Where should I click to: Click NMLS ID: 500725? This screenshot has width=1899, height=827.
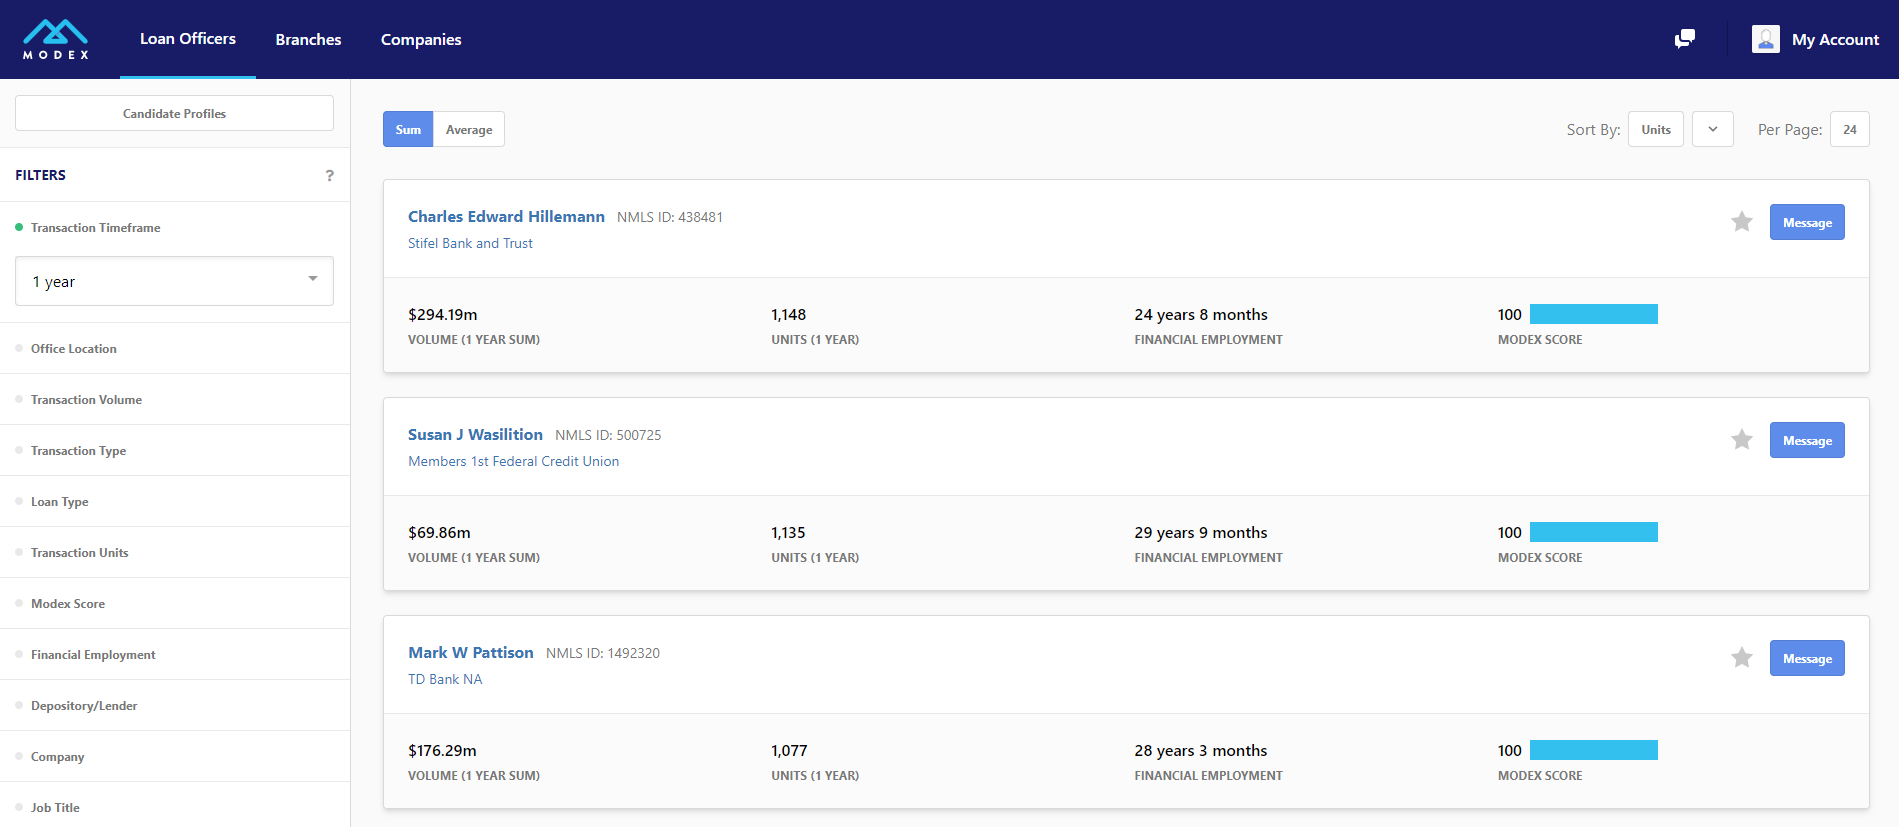608,435
